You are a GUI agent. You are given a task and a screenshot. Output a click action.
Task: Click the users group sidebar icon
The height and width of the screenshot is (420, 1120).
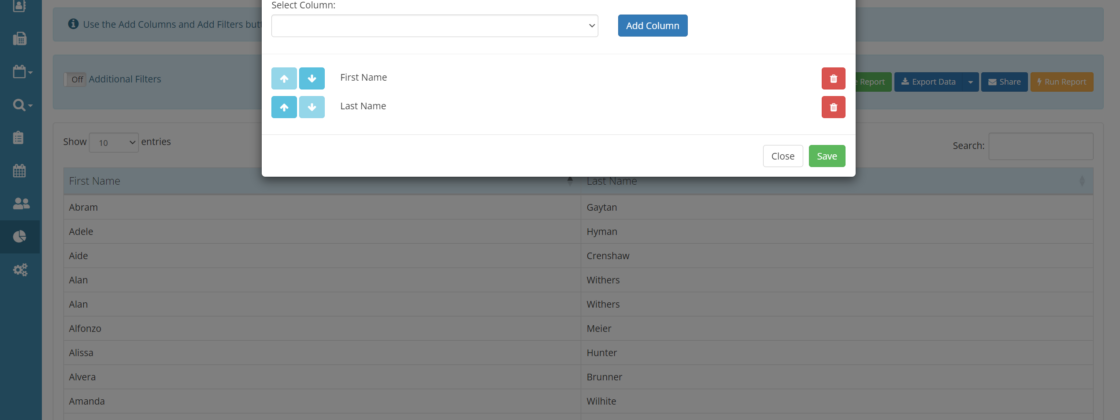20,203
